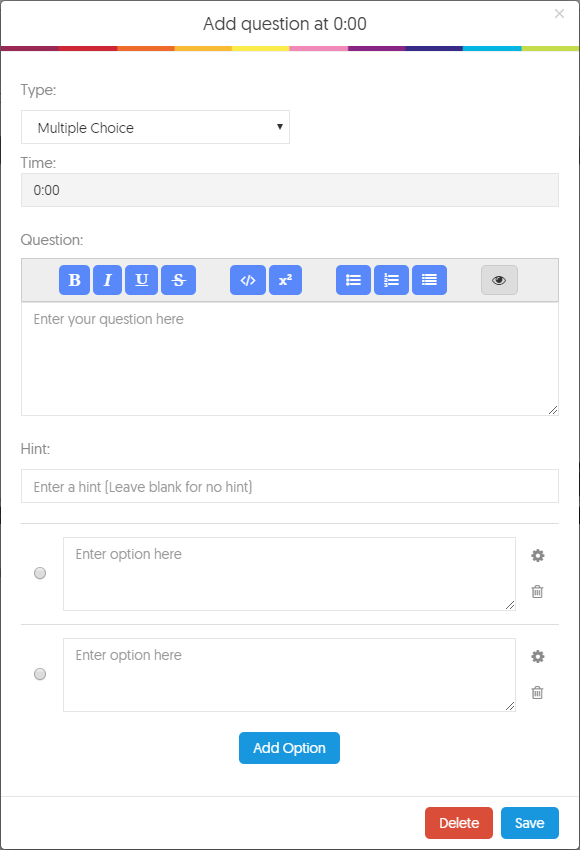Insert a numbered list
Image resolution: width=580 pixels, height=850 pixels.
391,280
